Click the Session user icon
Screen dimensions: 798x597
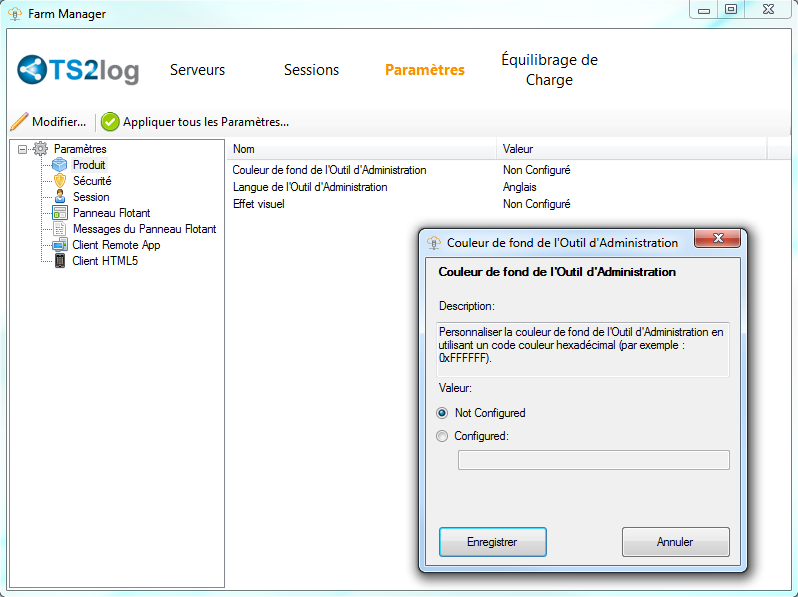tap(60, 197)
